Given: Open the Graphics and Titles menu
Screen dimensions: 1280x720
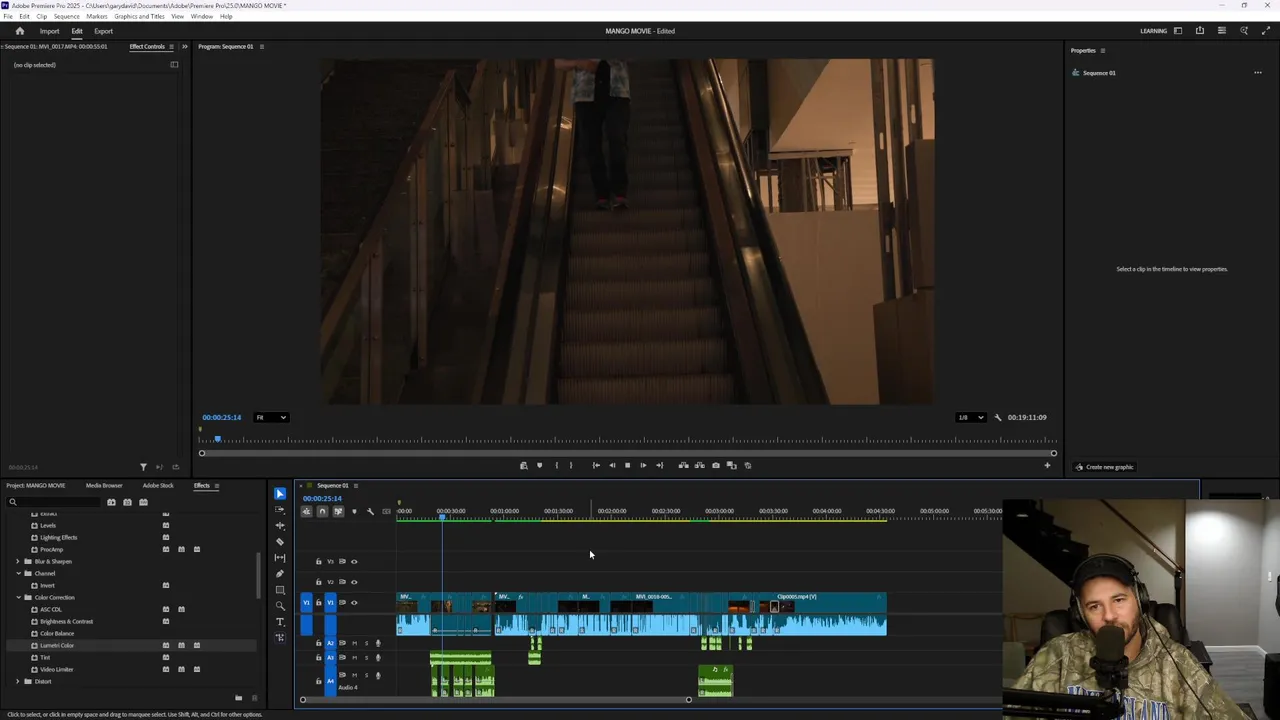Looking at the screenshot, I should point(140,17).
